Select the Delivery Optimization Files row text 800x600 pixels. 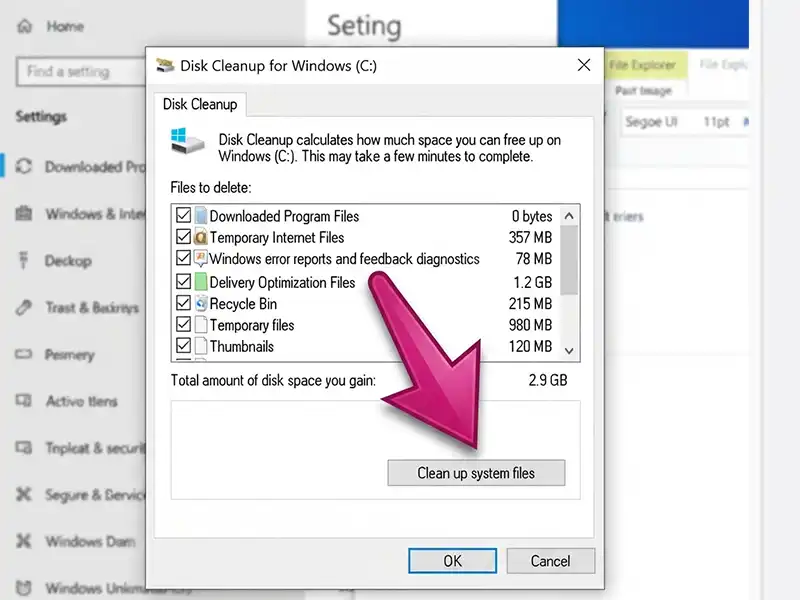pyautogui.click(x=282, y=282)
